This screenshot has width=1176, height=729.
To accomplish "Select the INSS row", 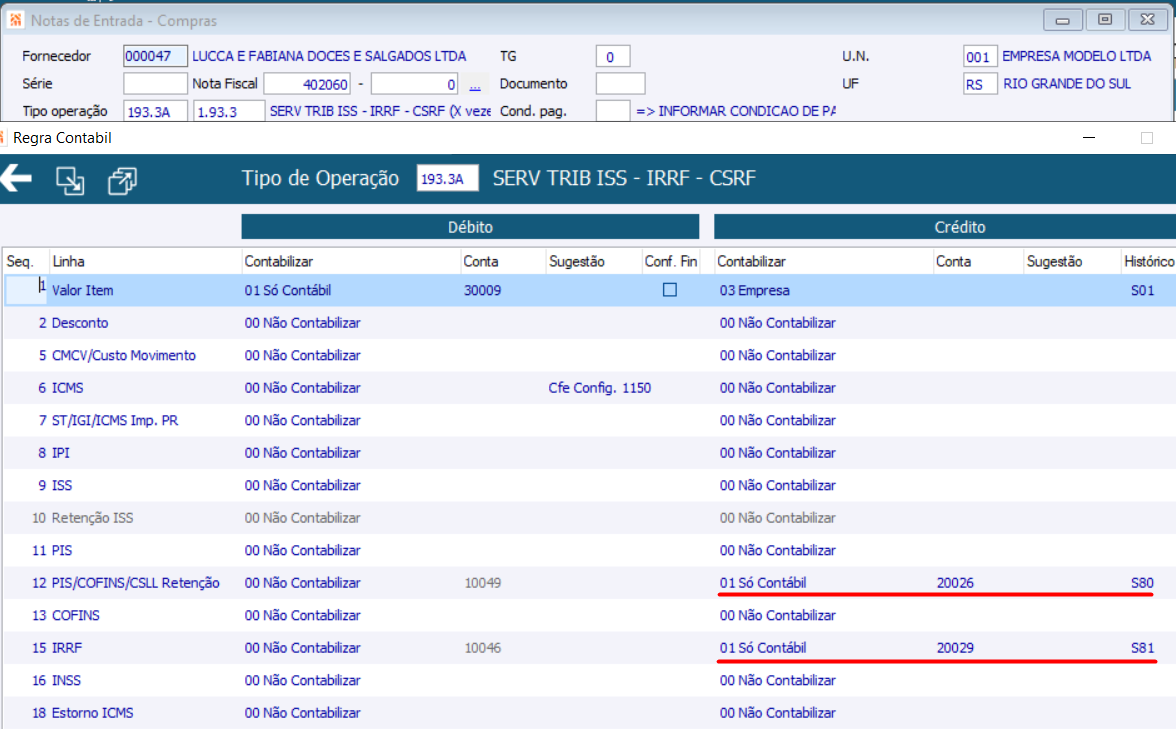I will pyautogui.click(x=590, y=680).
